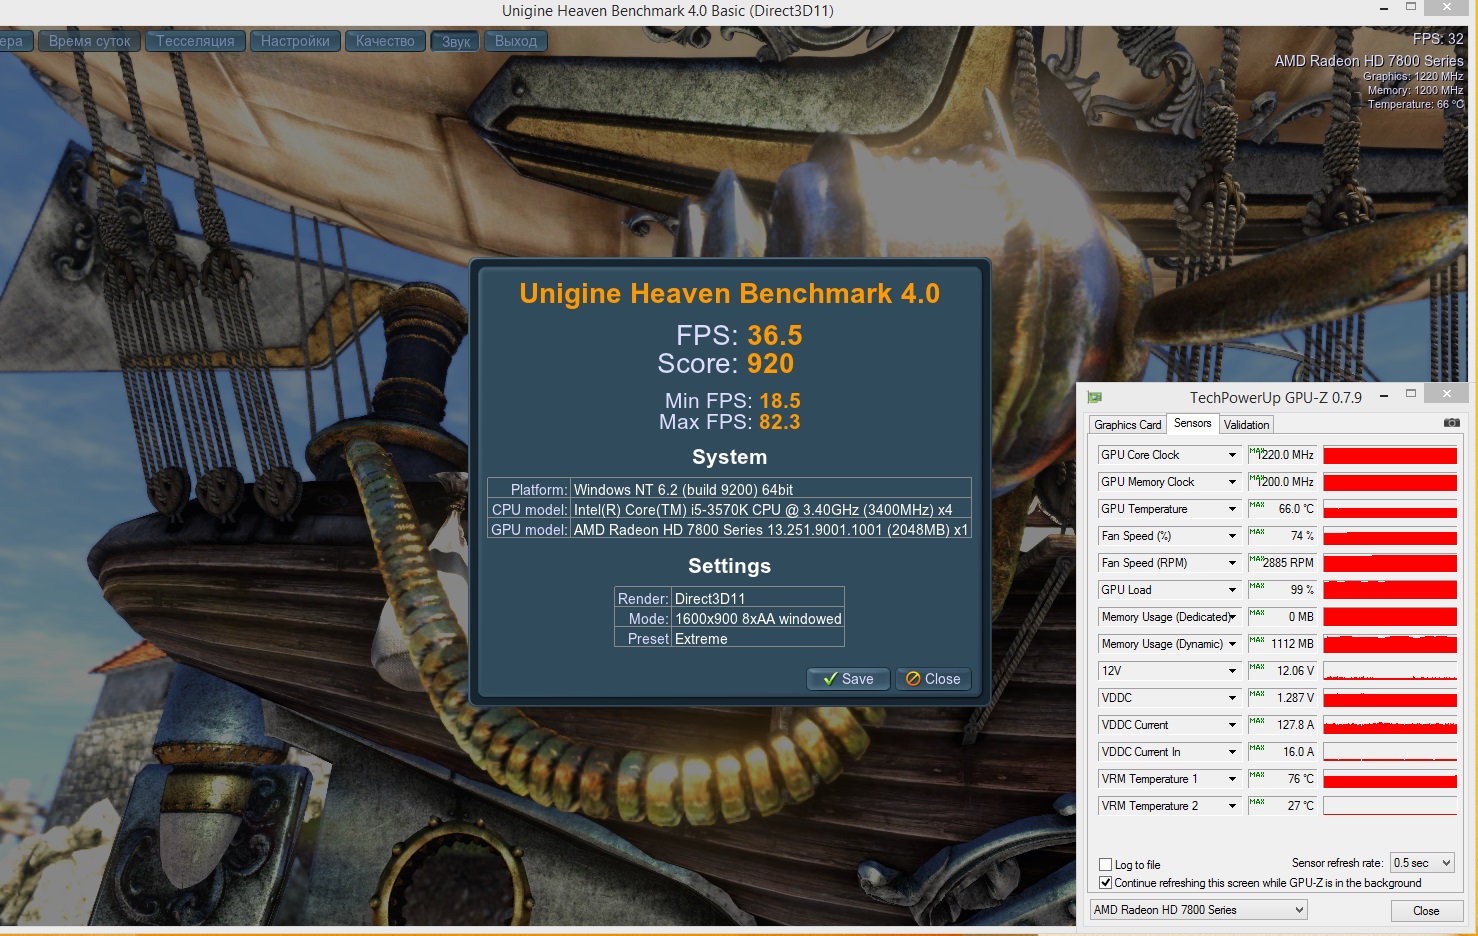Image resolution: width=1478 pixels, height=936 pixels.
Task: Click the 12.06 V reading
Action: [1282, 671]
